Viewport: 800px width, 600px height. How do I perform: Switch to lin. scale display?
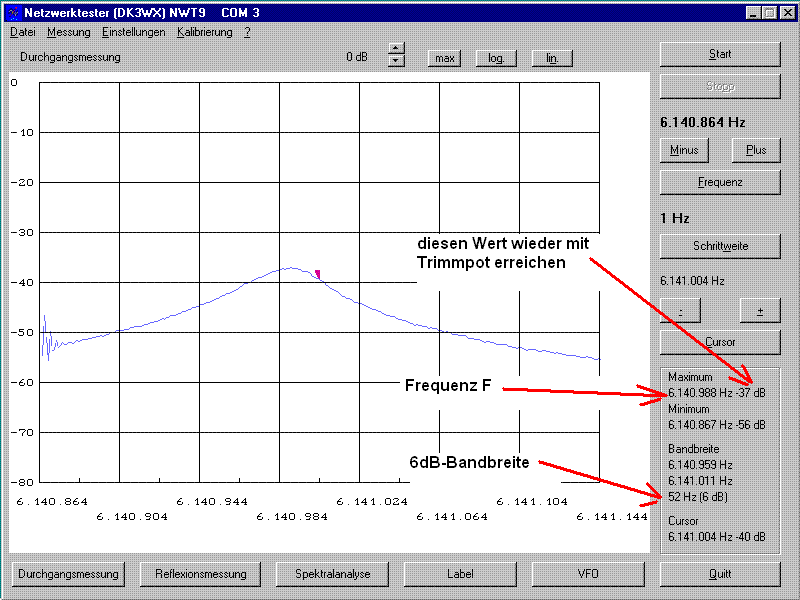click(x=551, y=58)
